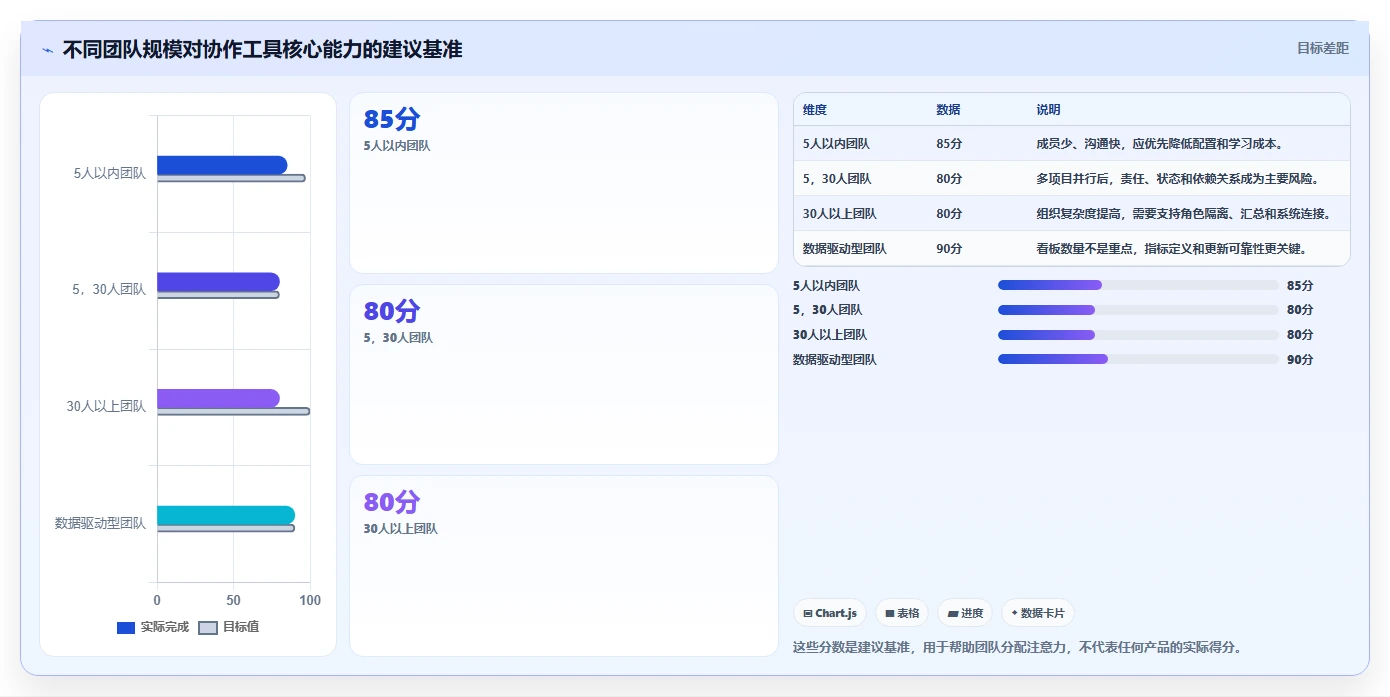Click the progress bar for 数据驱动型团队
Screen dimensions: 1390x697
(1138, 359)
